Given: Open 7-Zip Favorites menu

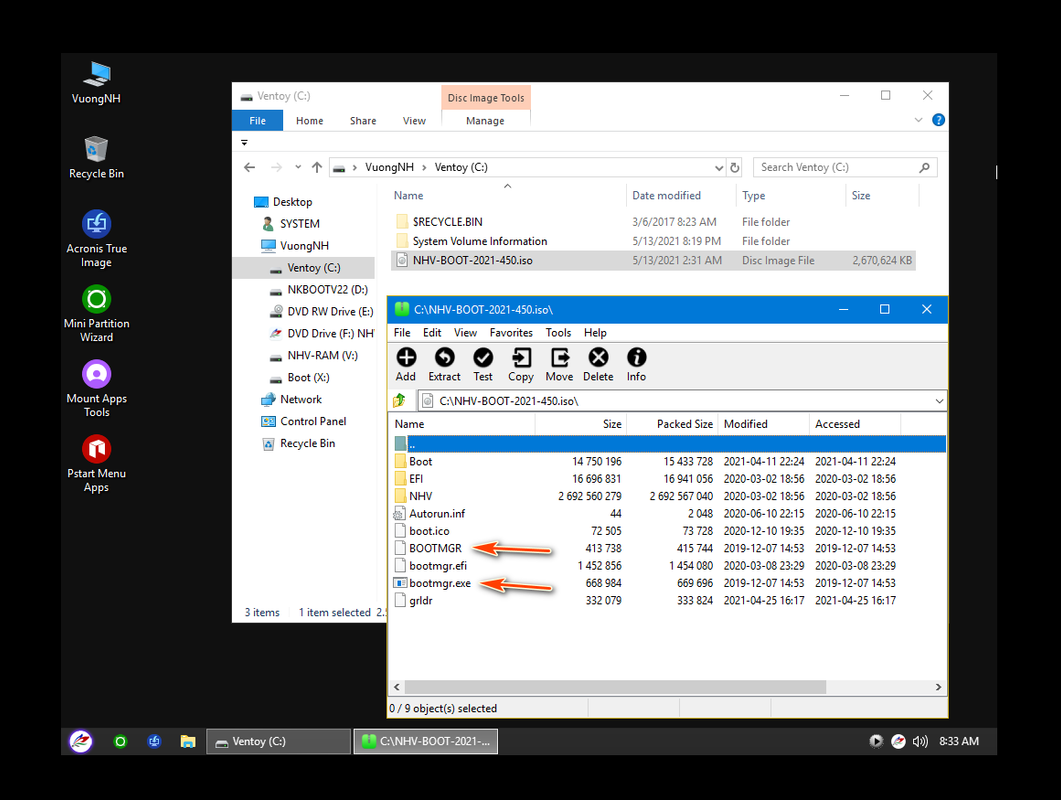Looking at the screenshot, I should pos(511,332).
